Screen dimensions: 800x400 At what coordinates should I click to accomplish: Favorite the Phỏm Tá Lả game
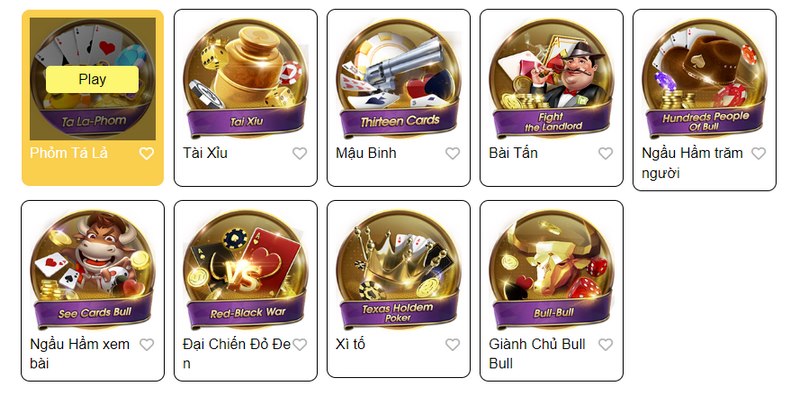tap(146, 153)
